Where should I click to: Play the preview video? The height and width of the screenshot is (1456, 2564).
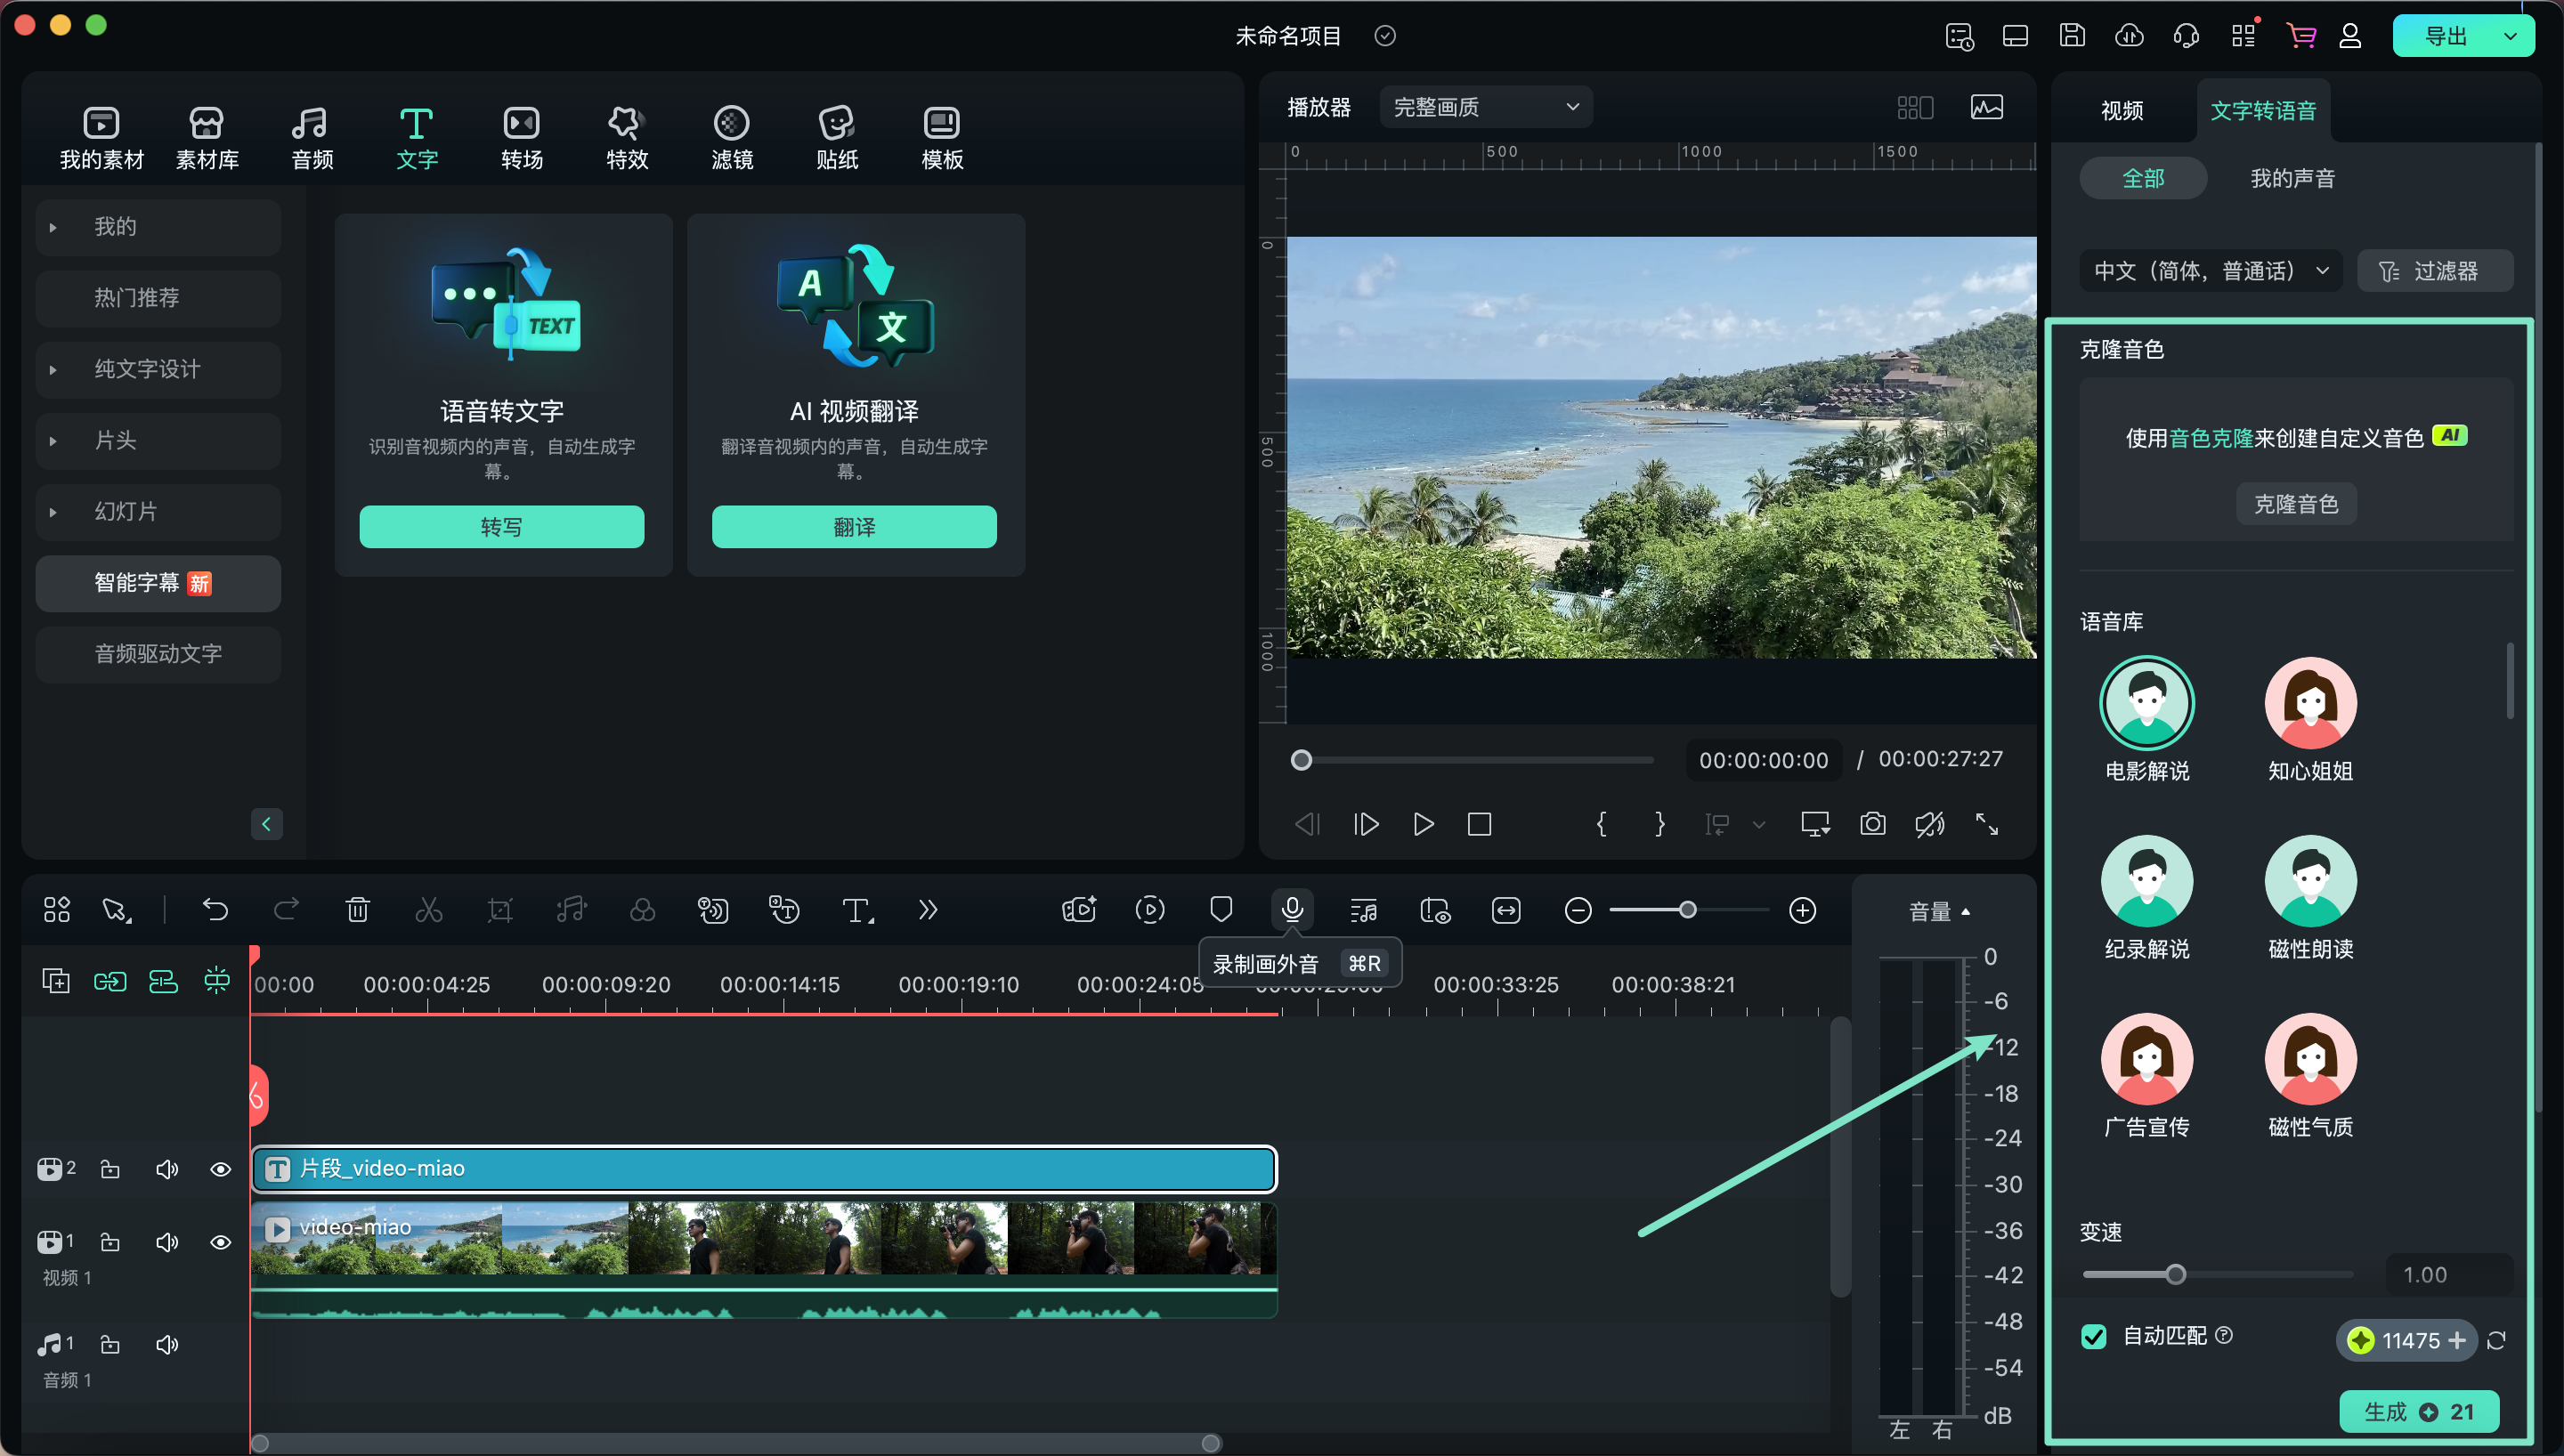[1423, 824]
